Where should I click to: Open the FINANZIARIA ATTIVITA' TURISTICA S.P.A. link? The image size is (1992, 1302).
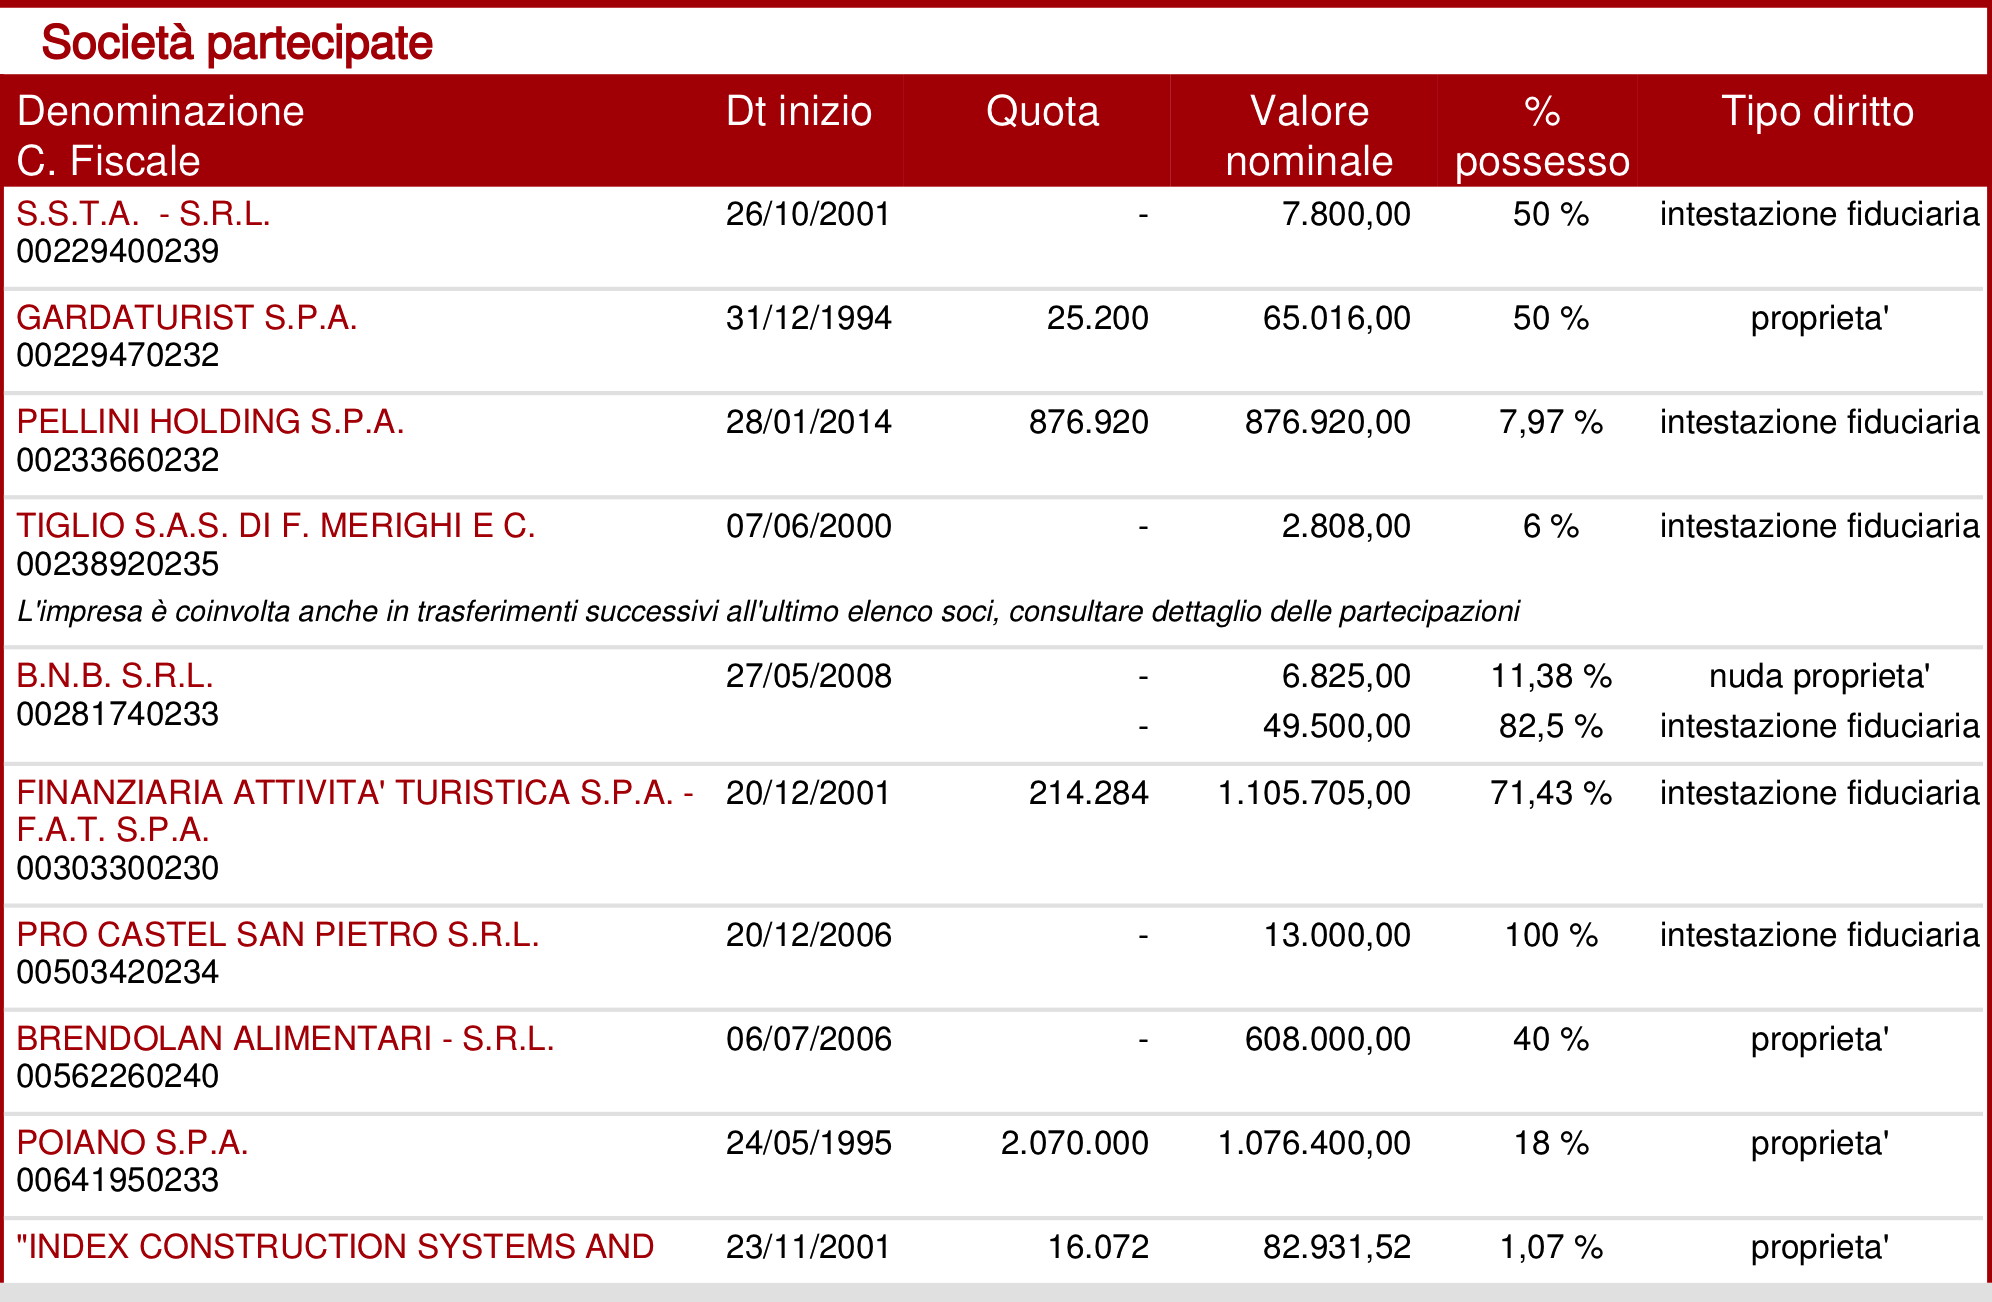[x=355, y=811]
